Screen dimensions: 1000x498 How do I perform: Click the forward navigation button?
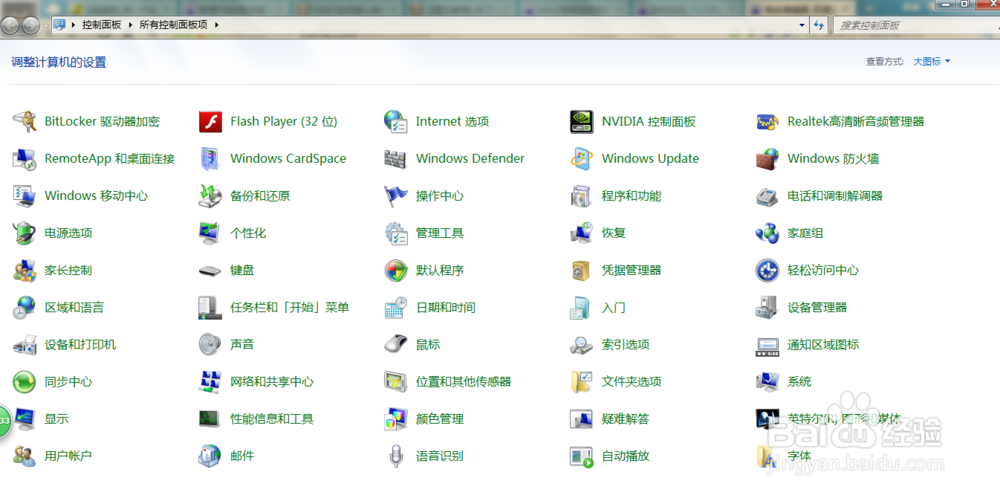[30, 25]
